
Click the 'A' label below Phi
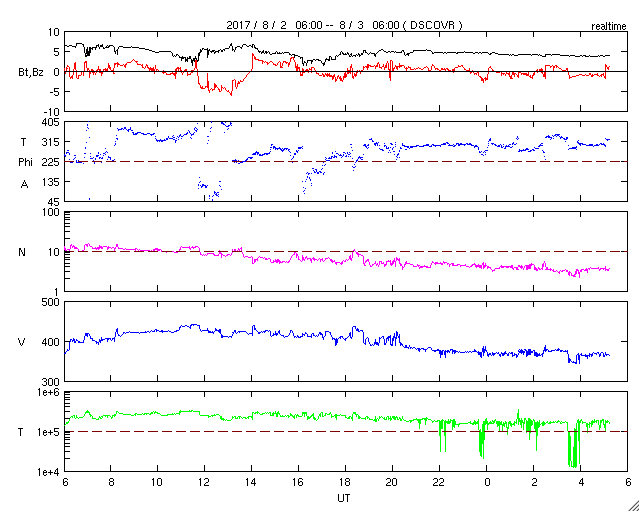tap(24, 185)
